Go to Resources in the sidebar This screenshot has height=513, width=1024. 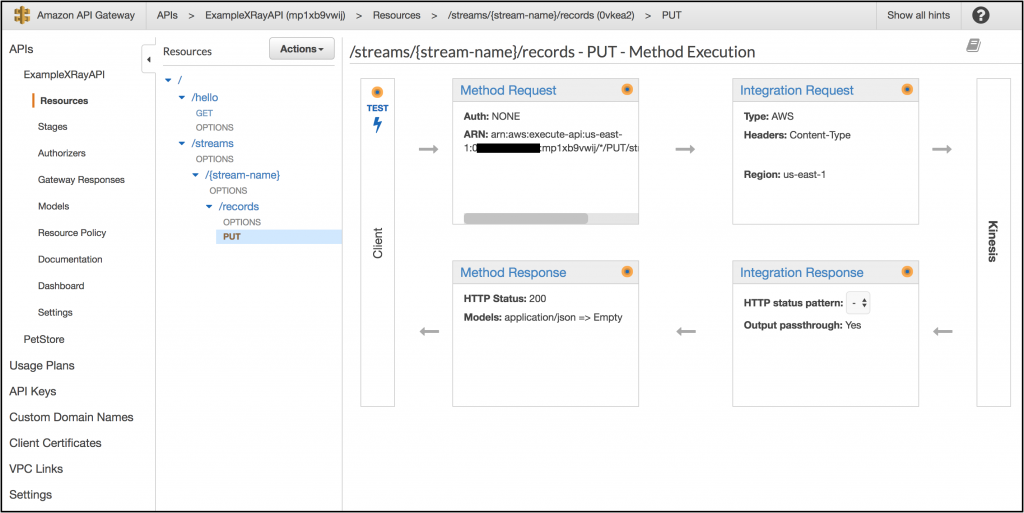[64, 101]
